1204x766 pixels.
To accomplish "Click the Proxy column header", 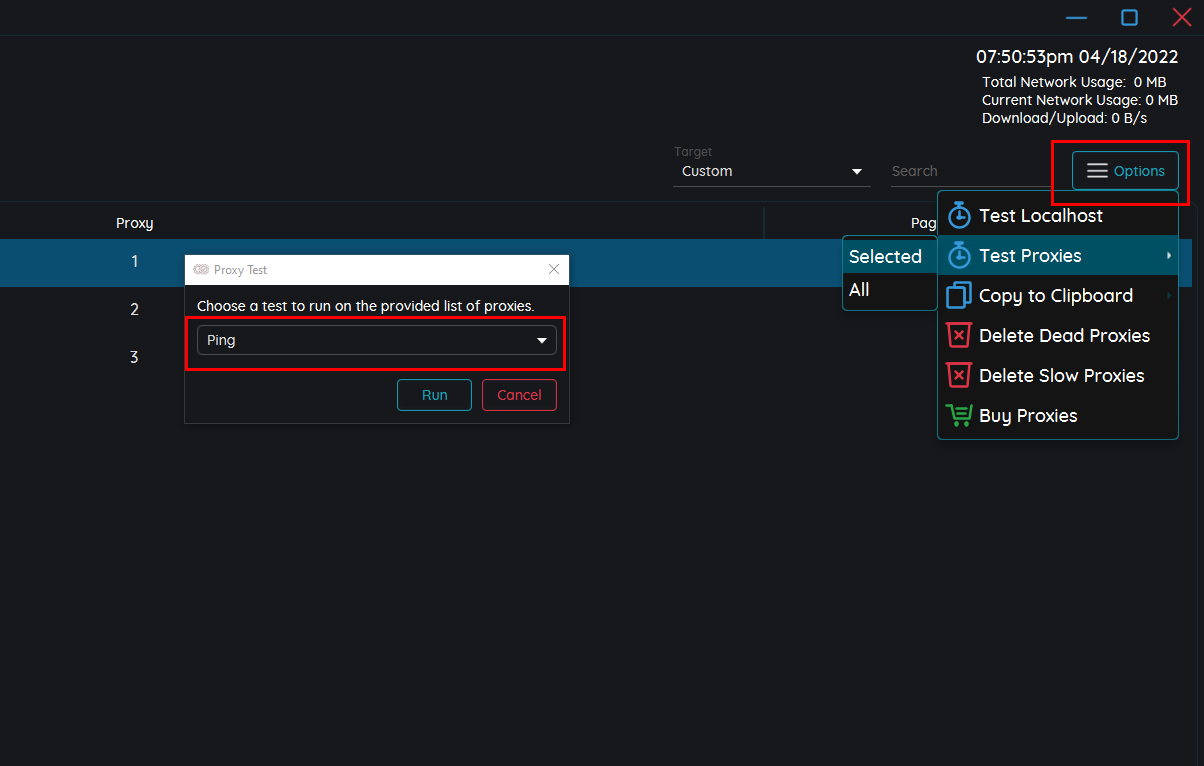I will pyautogui.click(x=134, y=223).
